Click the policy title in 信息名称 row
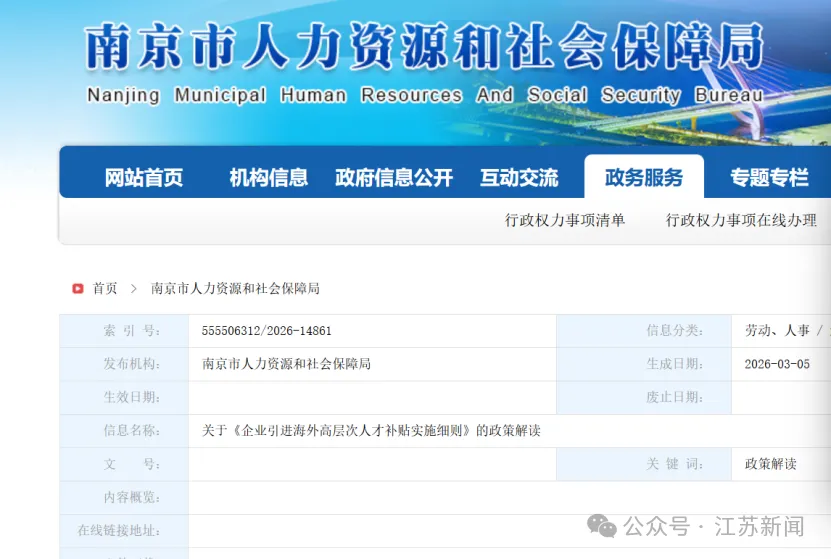This screenshot has width=831, height=559. click(371, 431)
